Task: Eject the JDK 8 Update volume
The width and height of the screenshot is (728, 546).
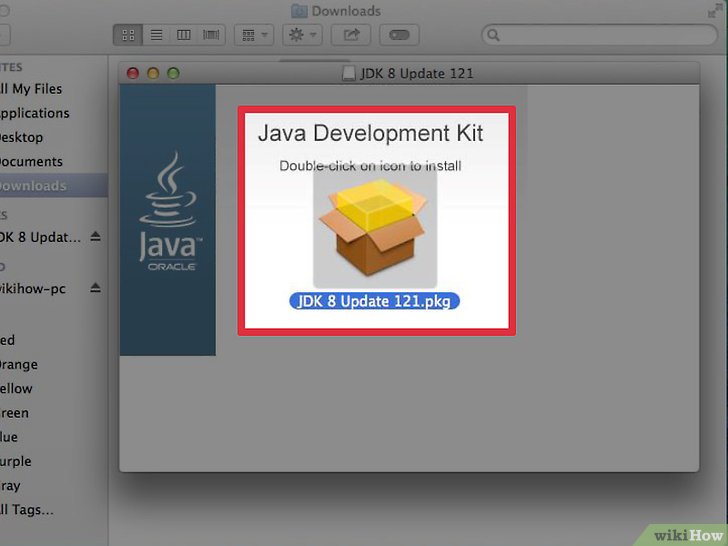Action: pos(95,237)
